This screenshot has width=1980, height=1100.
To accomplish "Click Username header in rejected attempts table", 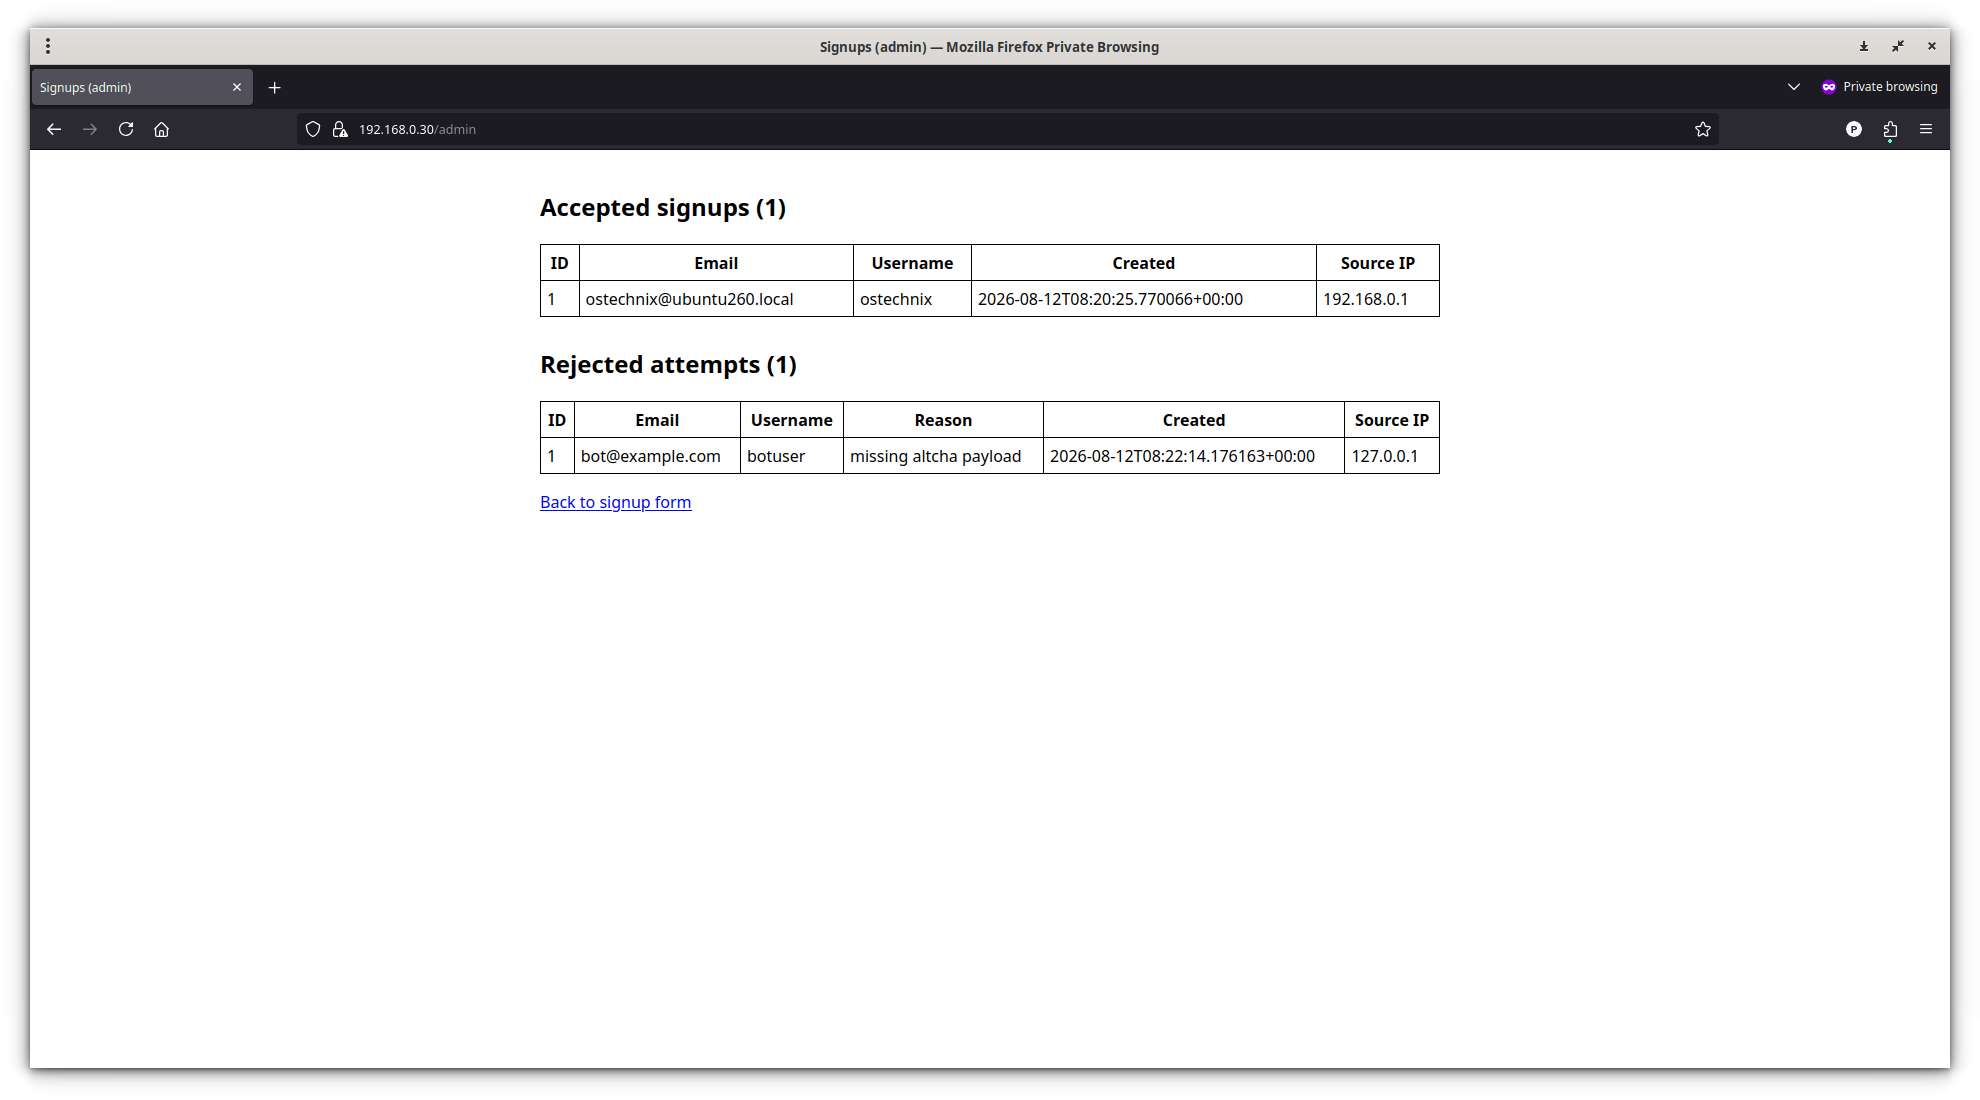I will [792, 420].
